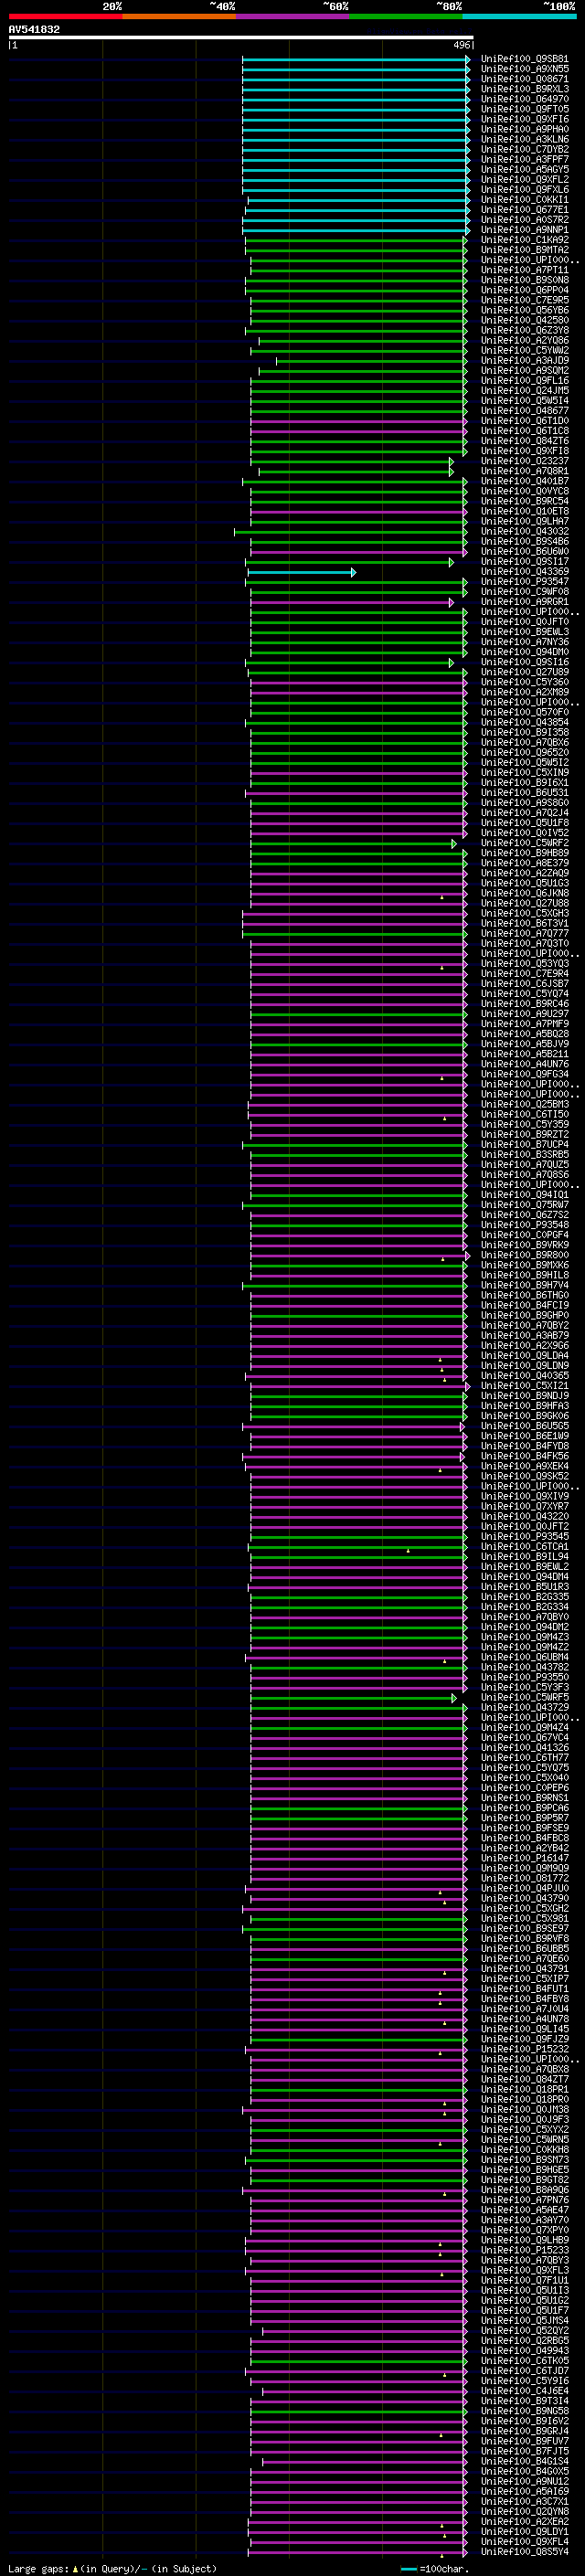This screenshot has height=2576, width=585.
Task: Select hit UniRef100_A7Q2J4
Action: (525, 813)
